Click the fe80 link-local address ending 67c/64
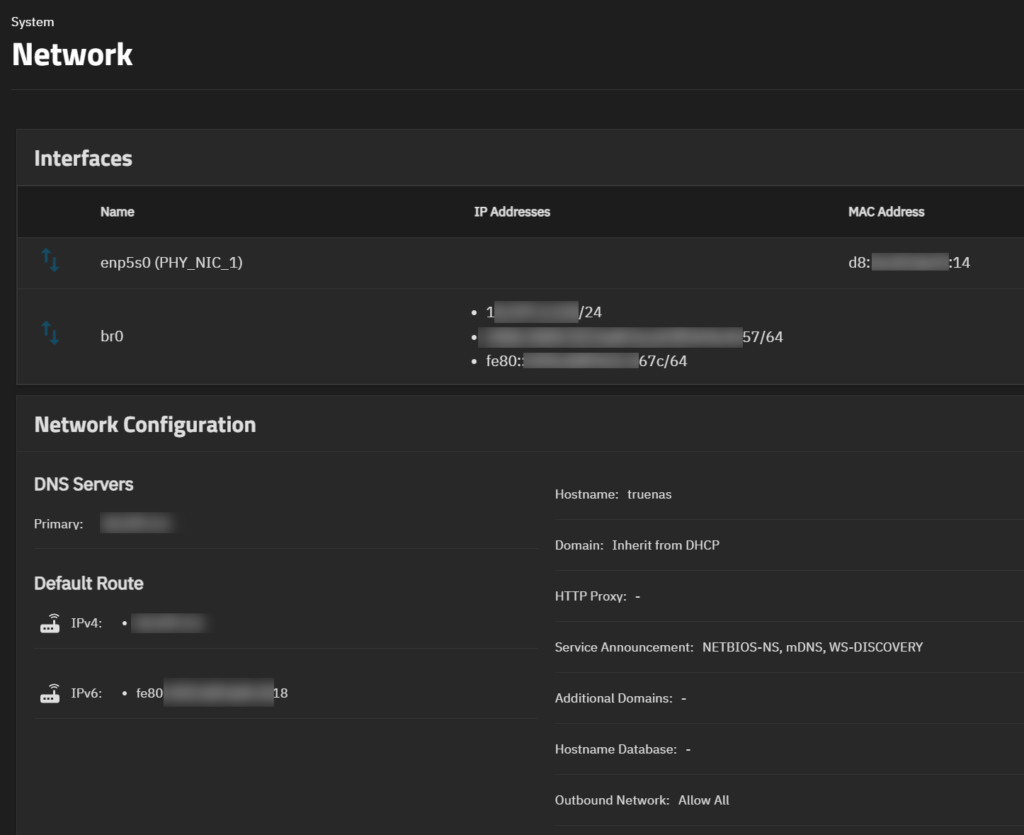This screenshot has height=835, width=1024. 586,361
